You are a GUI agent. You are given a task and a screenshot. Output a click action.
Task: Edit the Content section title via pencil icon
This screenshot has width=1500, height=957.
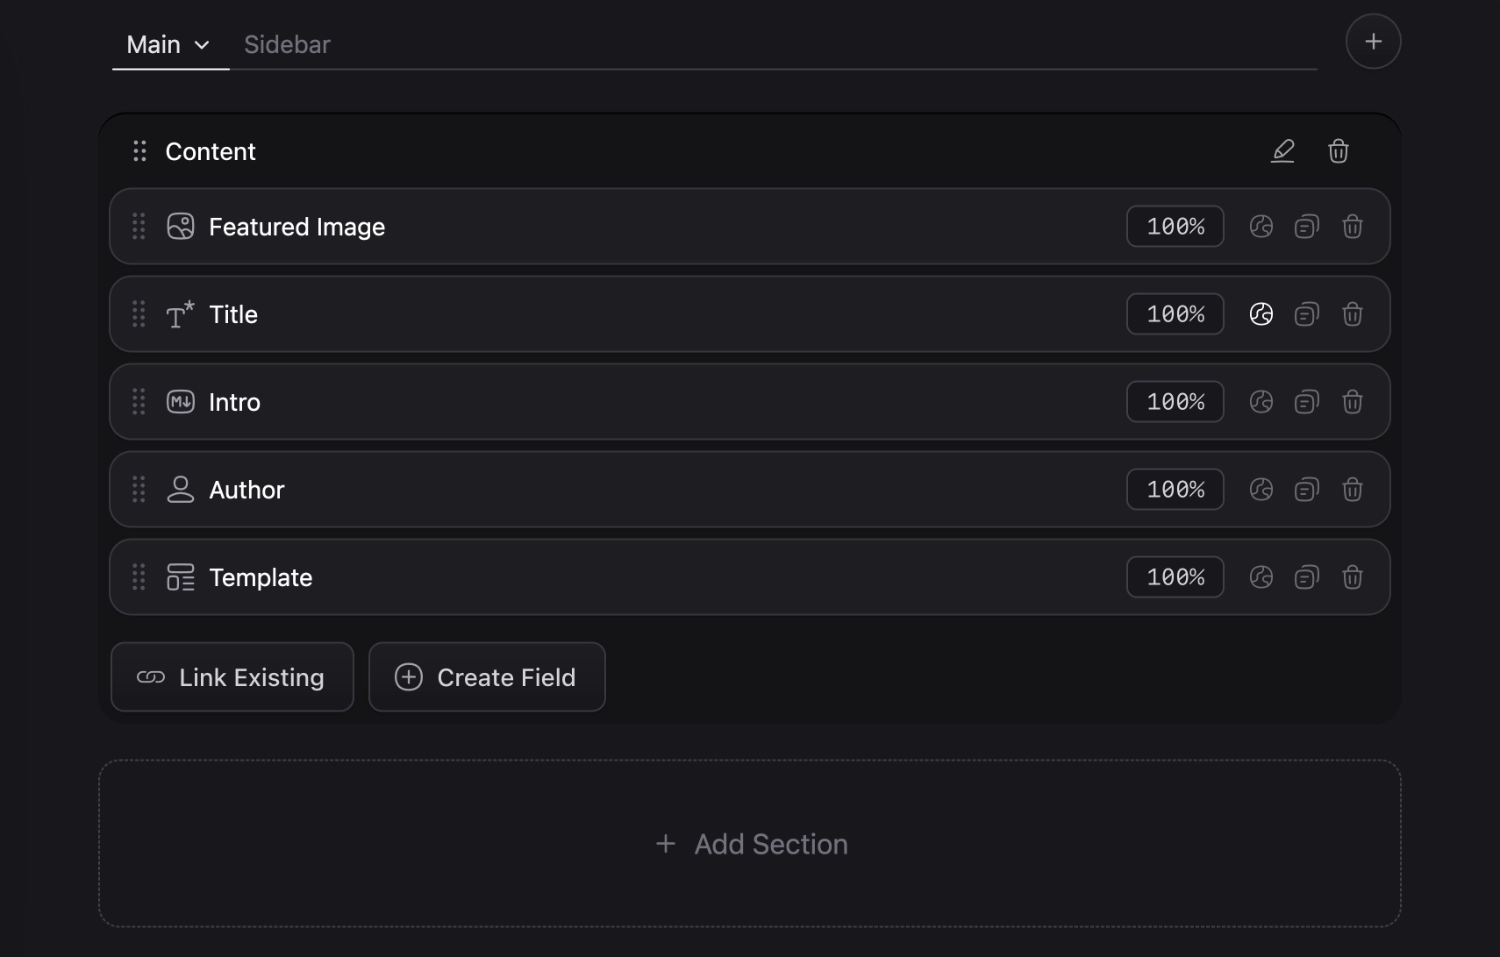click(1283, 151)
